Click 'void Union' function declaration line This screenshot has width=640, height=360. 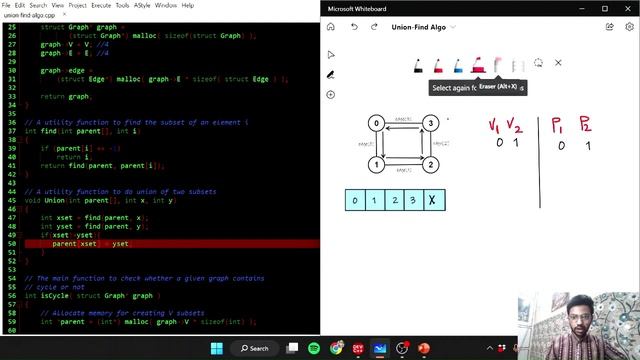[x=100, y=200]
